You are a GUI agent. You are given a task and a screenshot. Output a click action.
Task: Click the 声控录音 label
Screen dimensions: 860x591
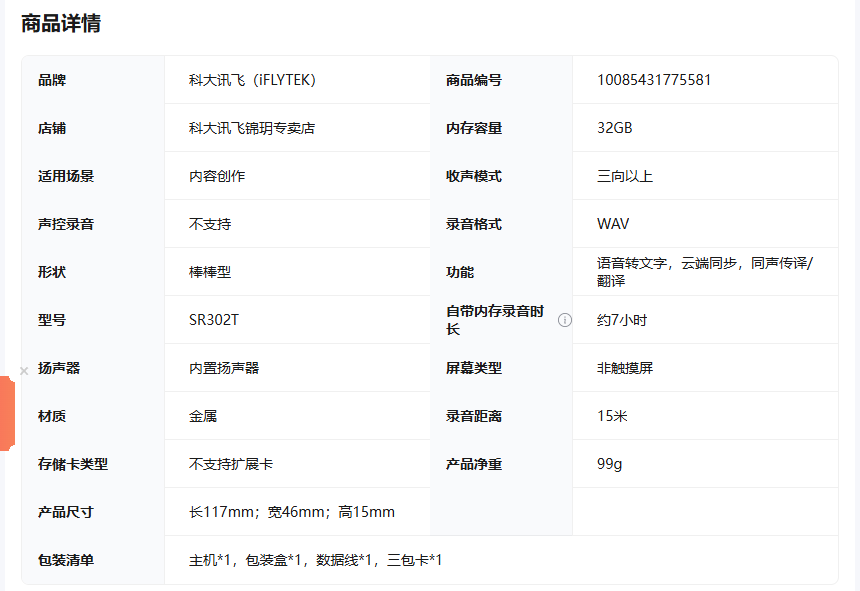click(66, 224)
